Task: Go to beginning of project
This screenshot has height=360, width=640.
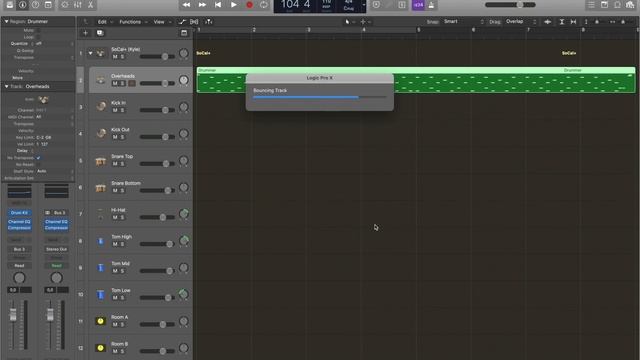Action: (x=218, y=4)
